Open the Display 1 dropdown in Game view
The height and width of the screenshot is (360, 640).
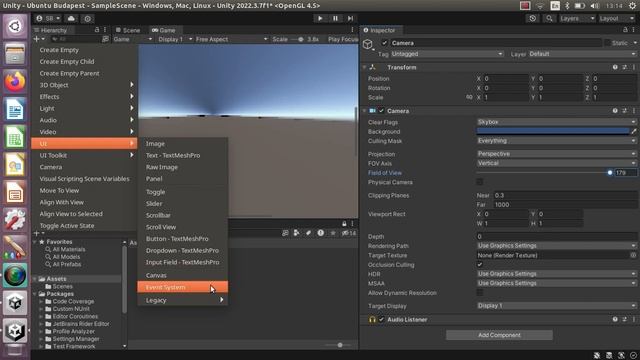coord(175,39)
